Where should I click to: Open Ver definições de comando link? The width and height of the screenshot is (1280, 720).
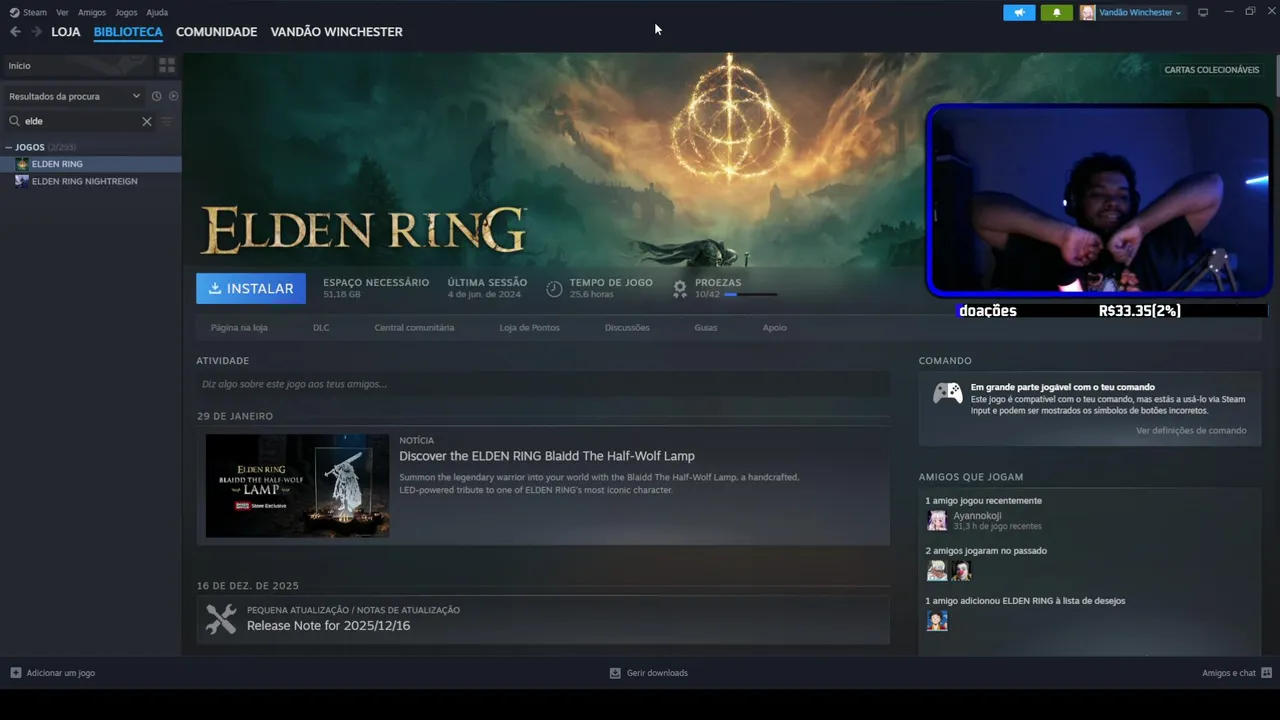[x=1191, y=431]
